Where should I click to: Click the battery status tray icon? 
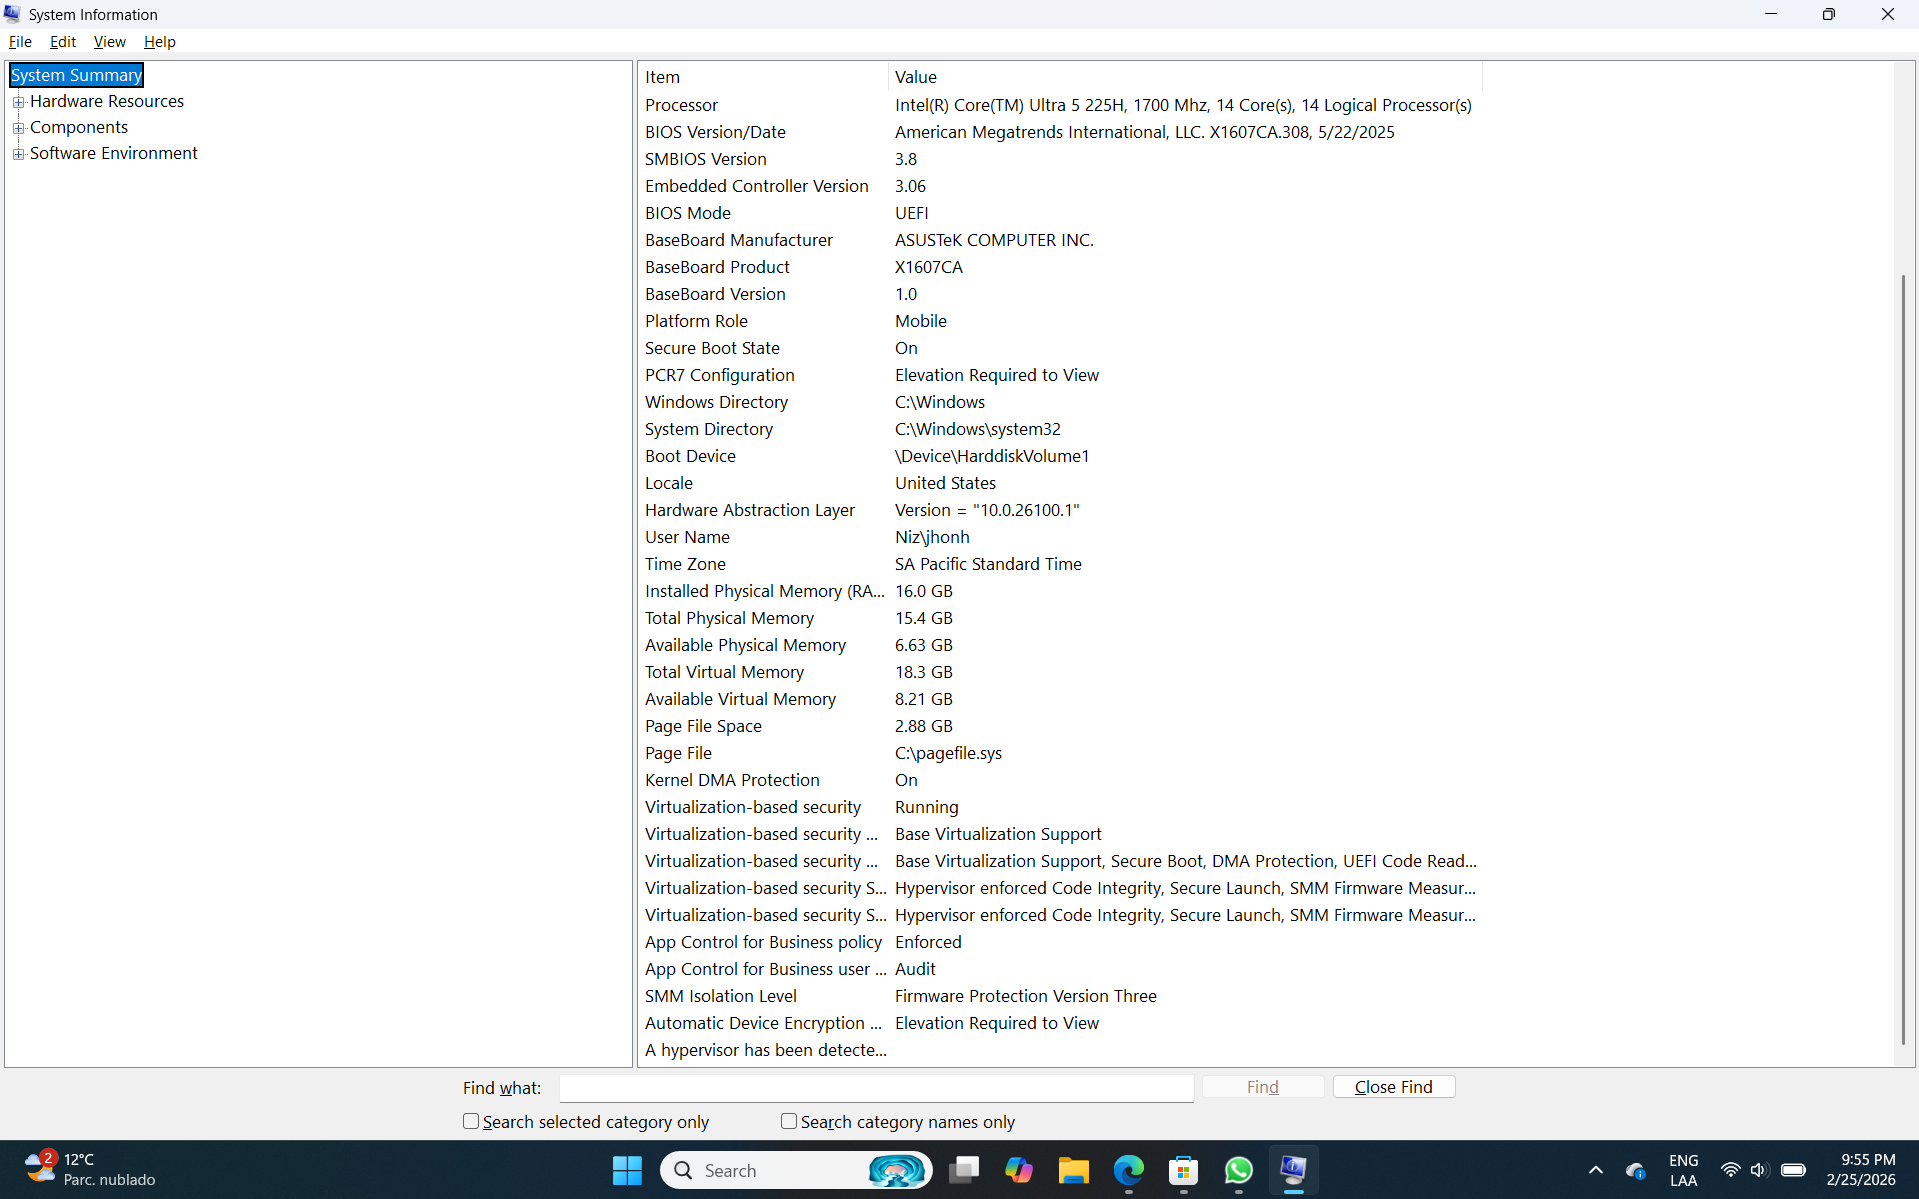[x=1793, y=1170]
